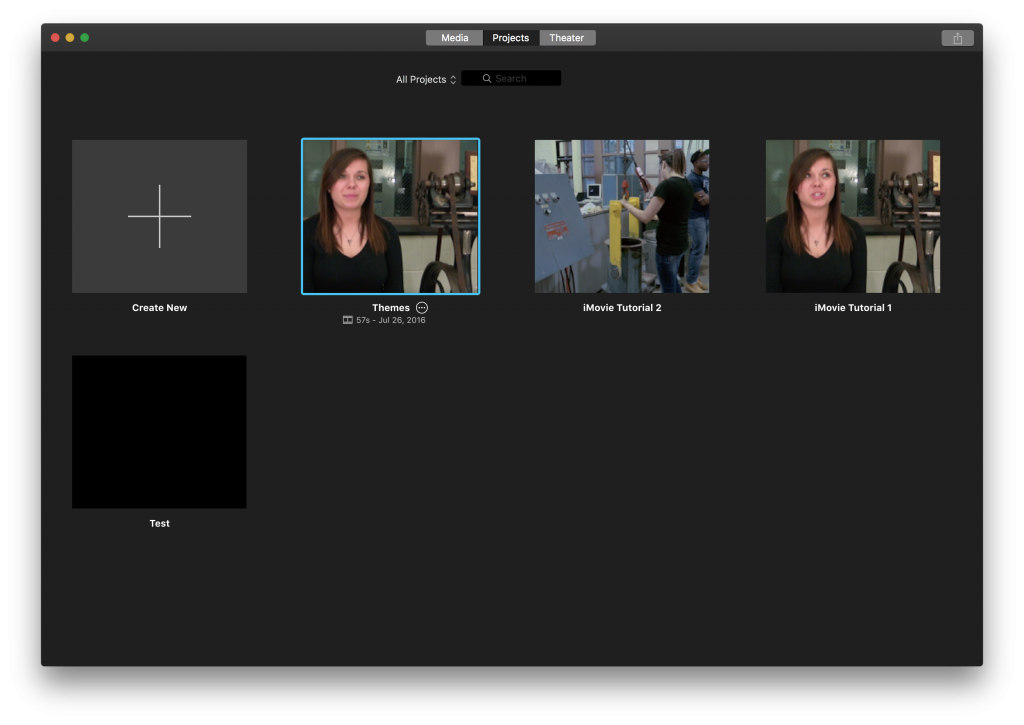
Task: Click the Themes project title
Action: point(391,308)
